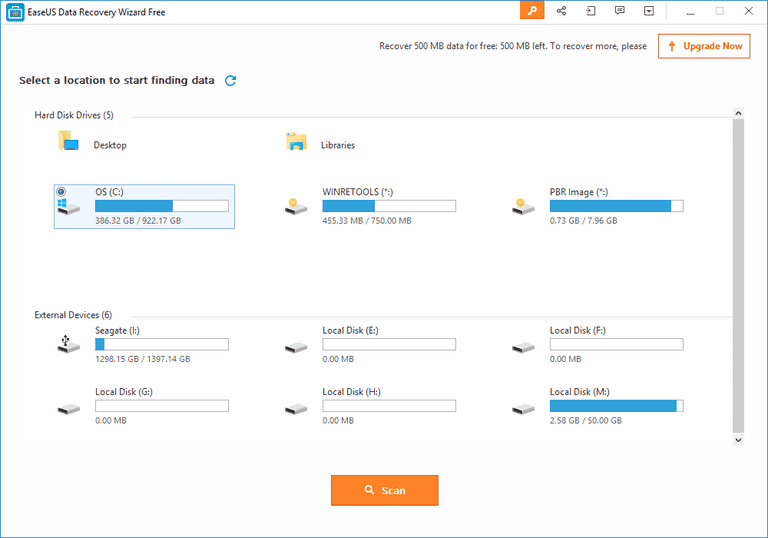Click the External Devices (6) heading

click(x=73, y=315)
